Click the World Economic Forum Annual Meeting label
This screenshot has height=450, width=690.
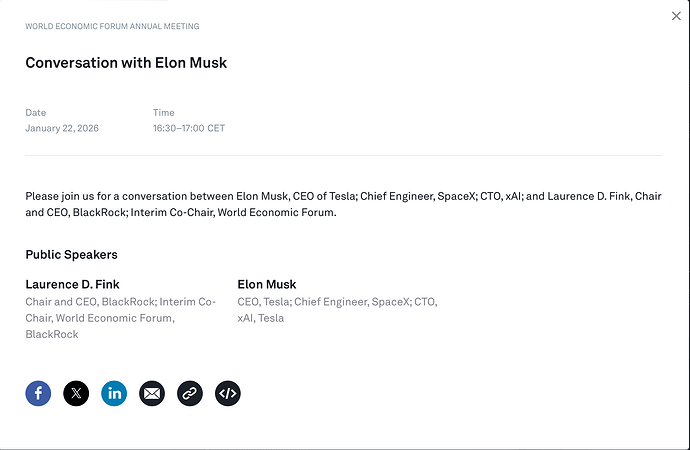112,26
